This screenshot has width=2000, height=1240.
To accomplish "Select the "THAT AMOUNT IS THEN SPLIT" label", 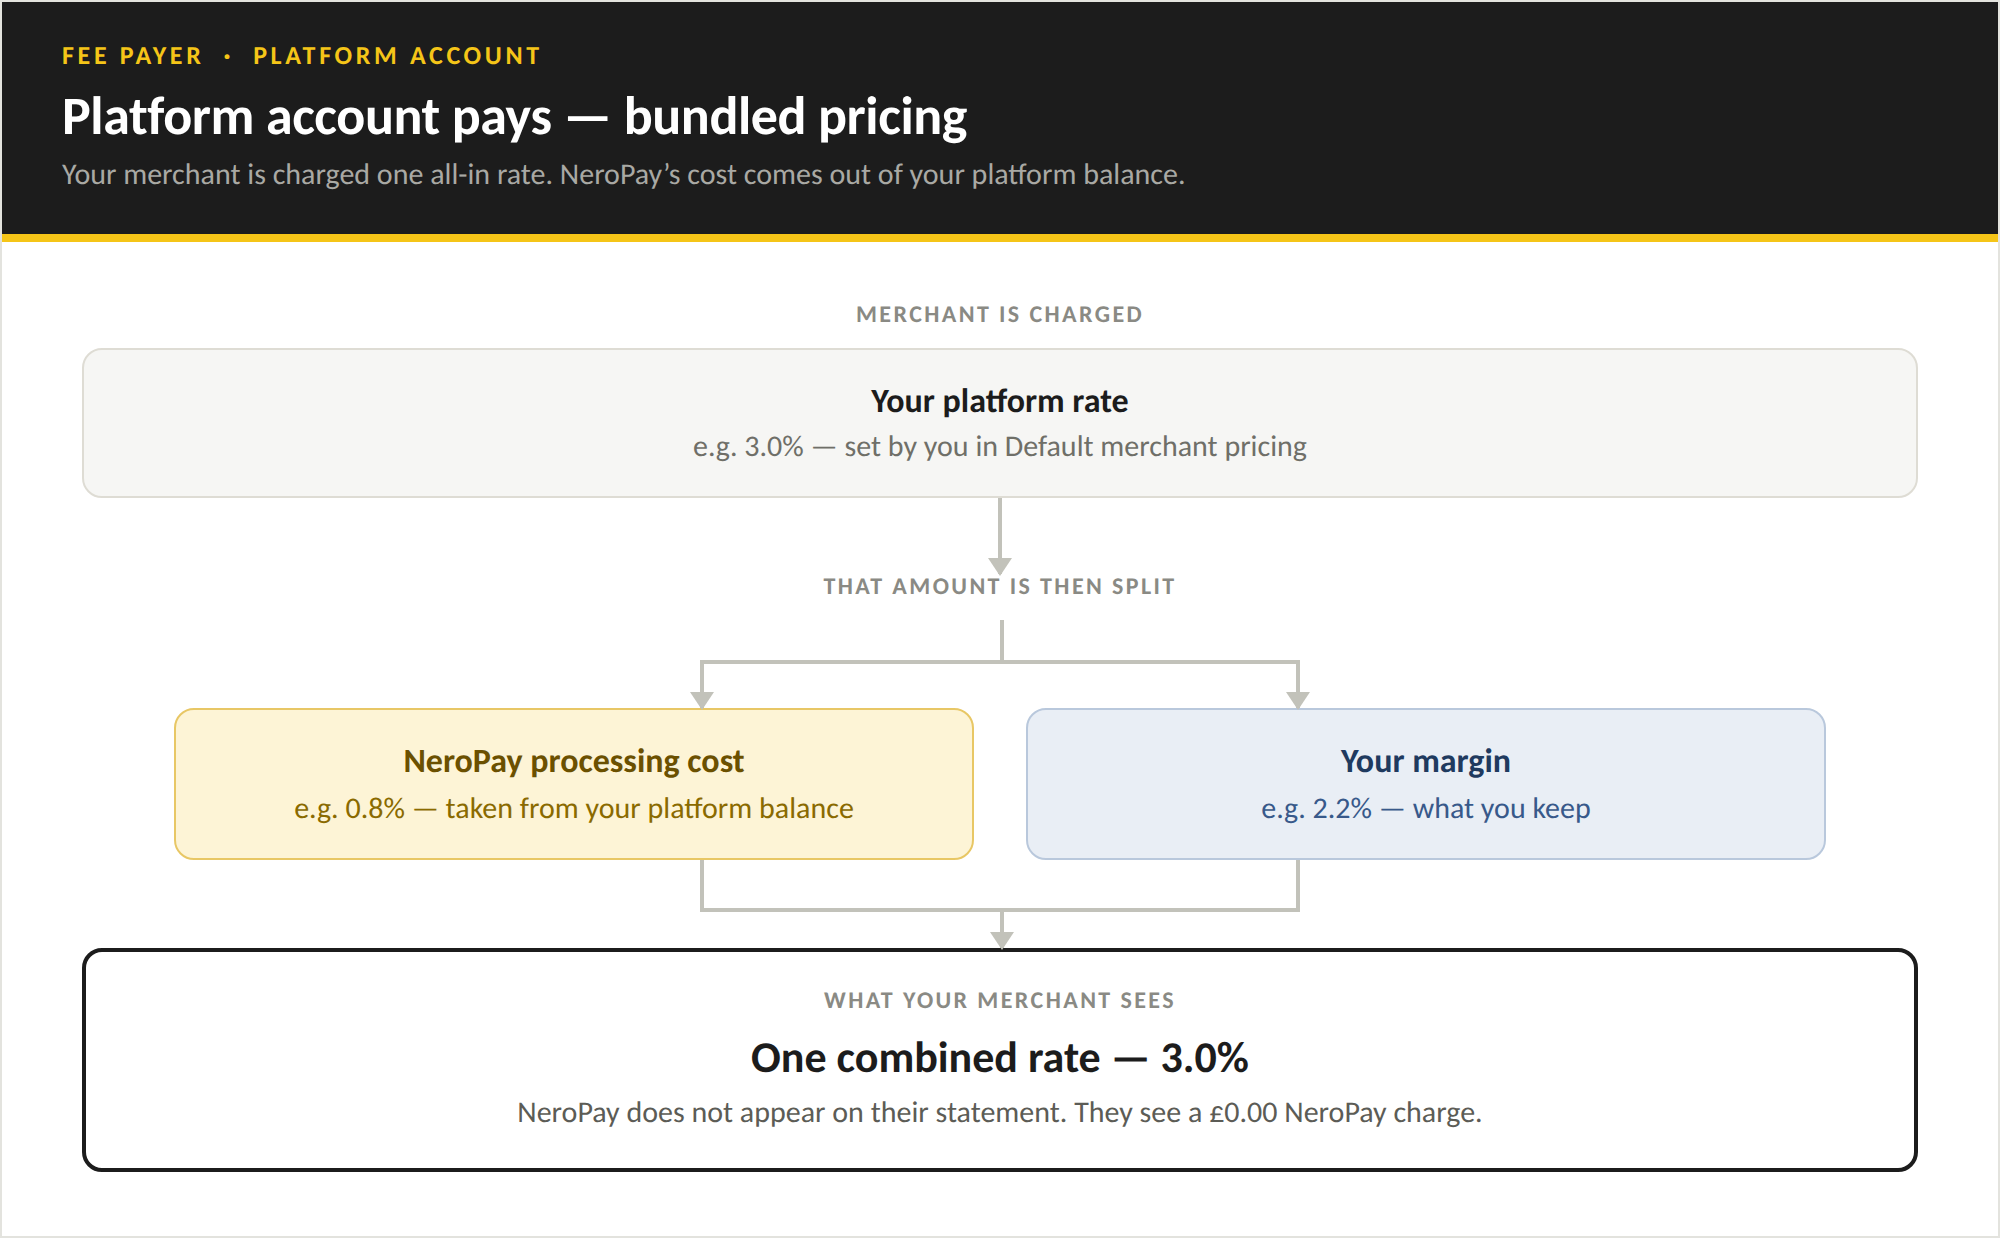I will point(999,586).
